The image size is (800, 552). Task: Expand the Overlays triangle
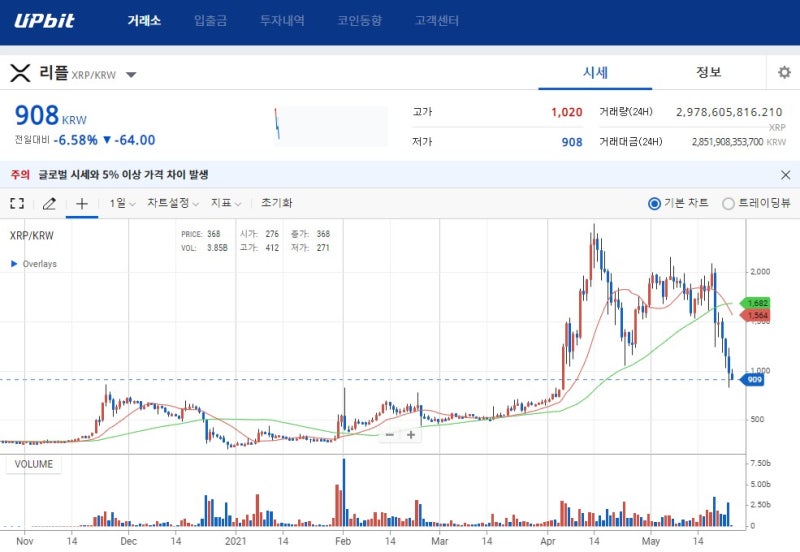click(14, 264)
